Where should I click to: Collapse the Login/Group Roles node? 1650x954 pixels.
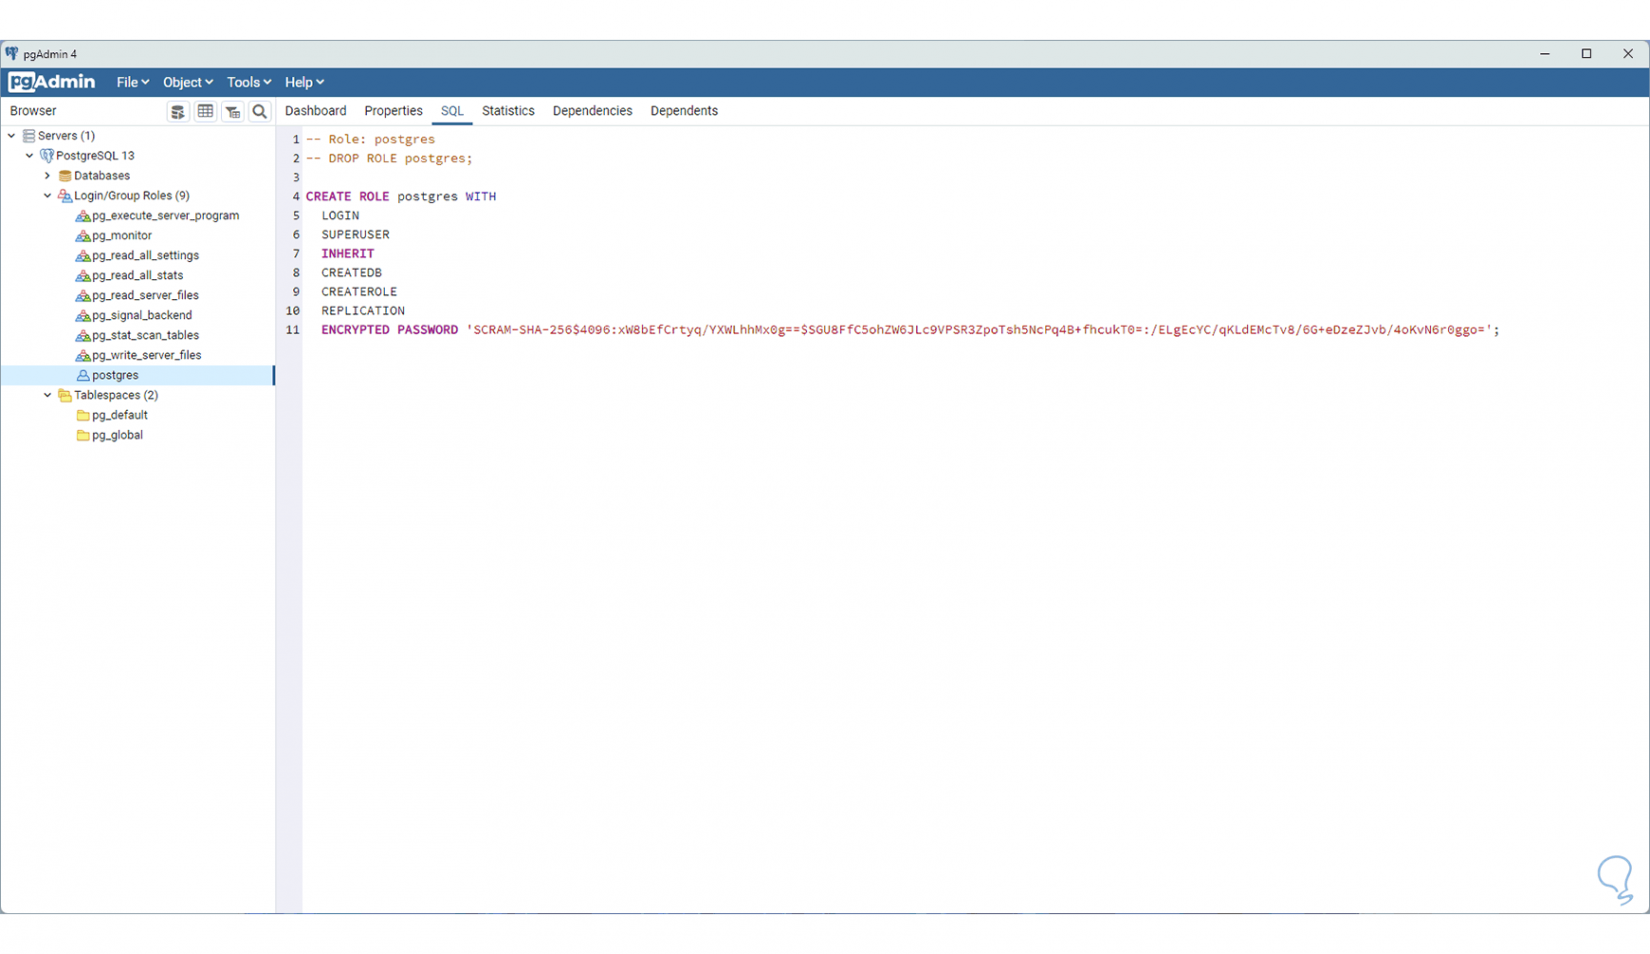tap(48, 196)
